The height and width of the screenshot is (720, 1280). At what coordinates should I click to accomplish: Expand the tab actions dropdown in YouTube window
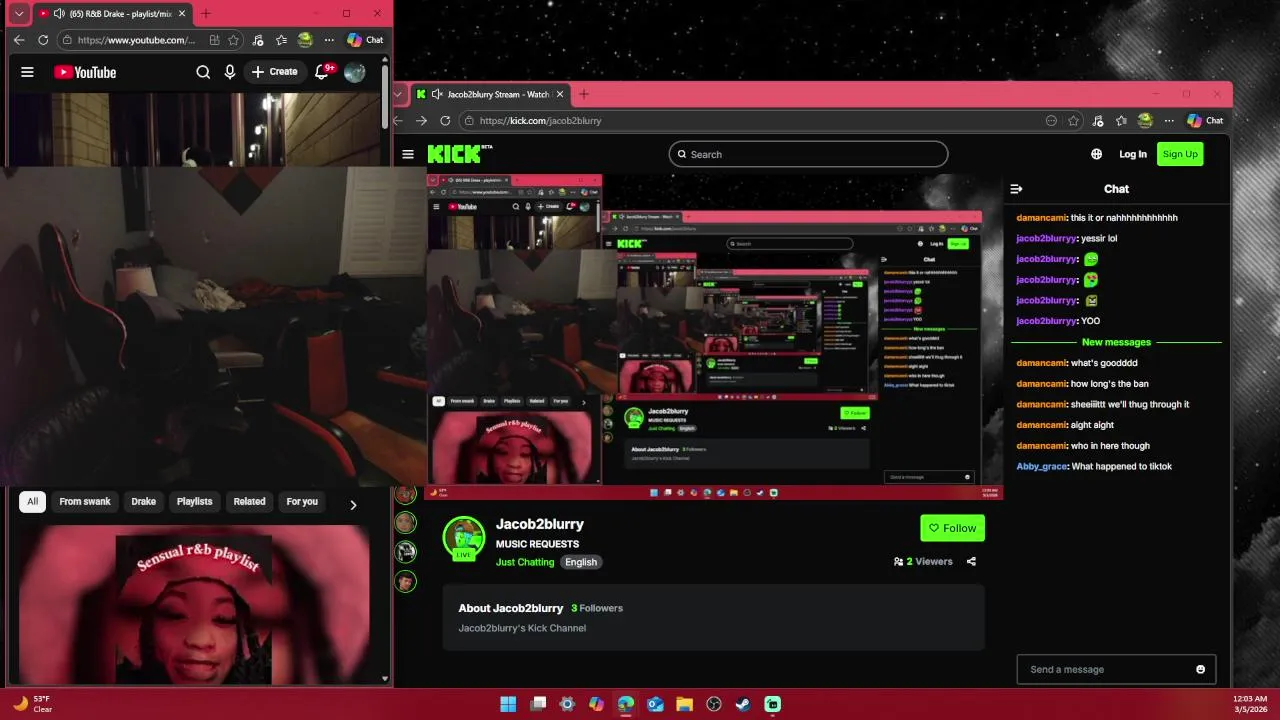tap(19, 14)
